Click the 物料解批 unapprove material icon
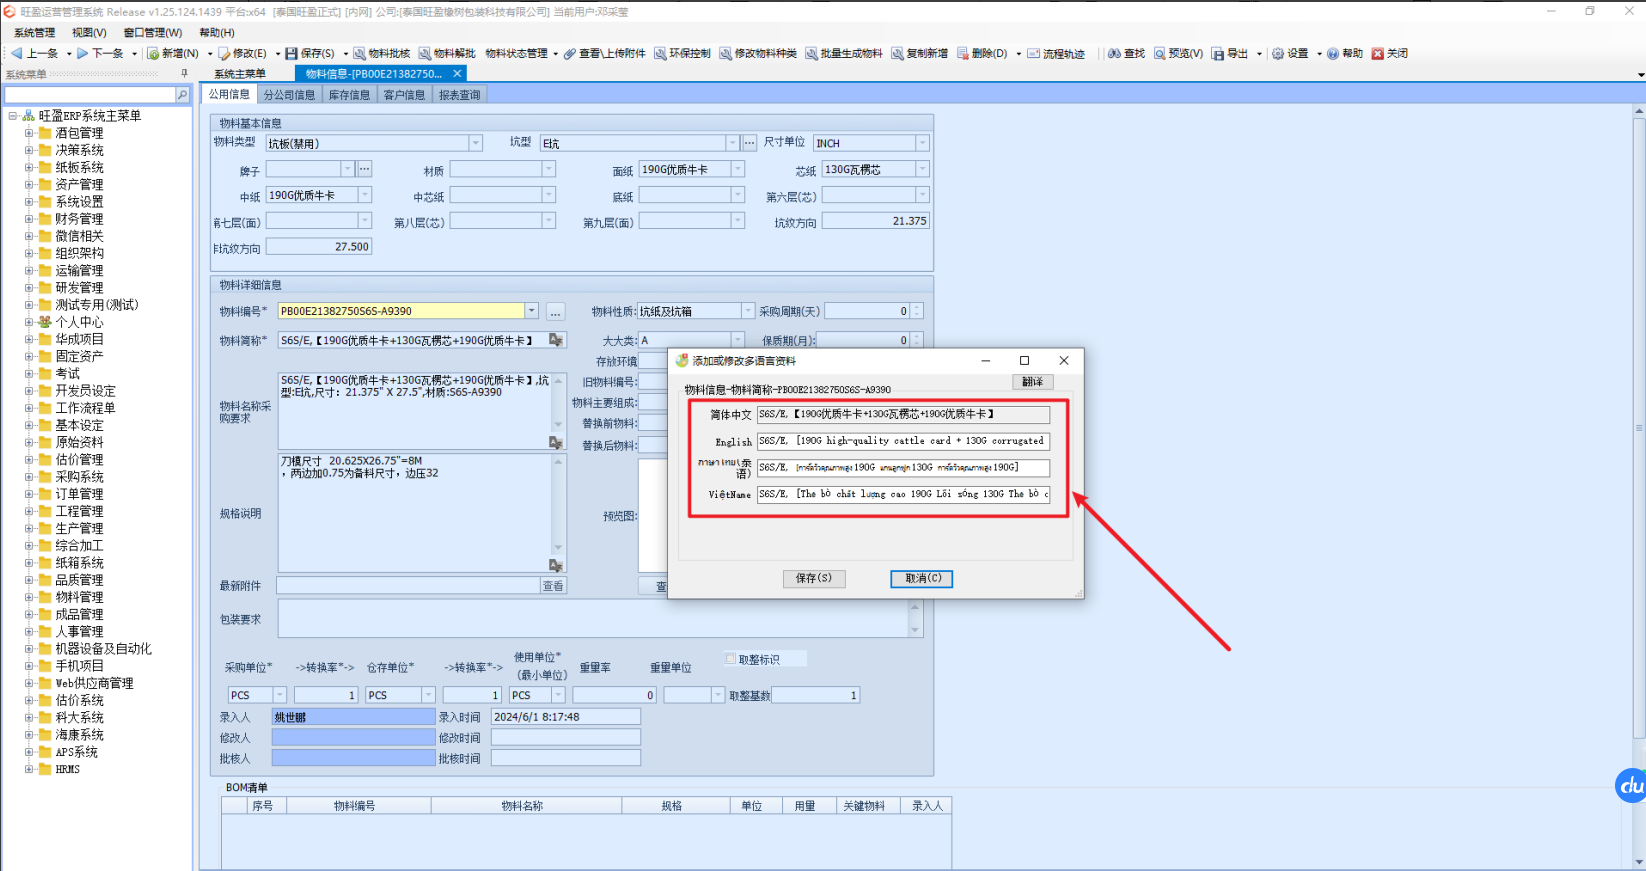Image resolution: width=1646 pixels, height=871 pixels. click(x=425, y=53)
